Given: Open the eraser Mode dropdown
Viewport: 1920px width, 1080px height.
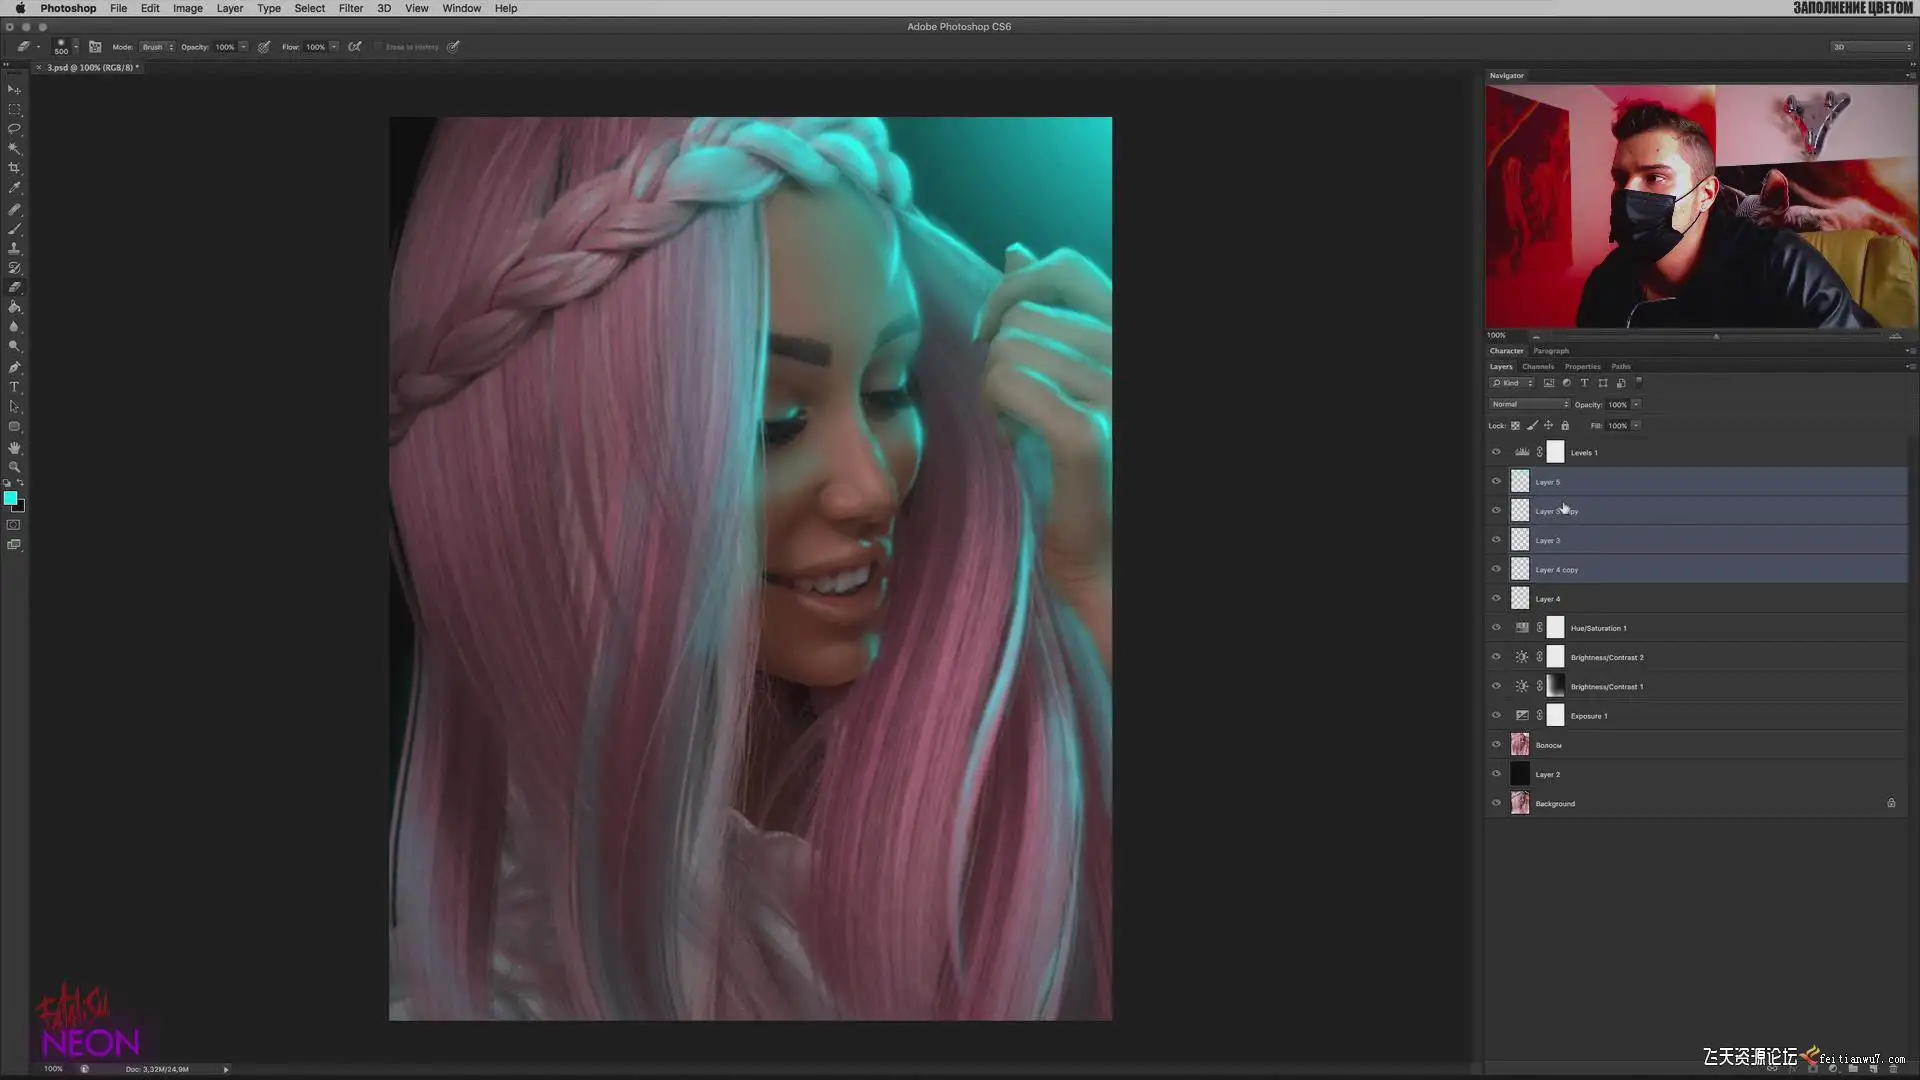Looking at the screenshot, I should click(x=157, y=47).
